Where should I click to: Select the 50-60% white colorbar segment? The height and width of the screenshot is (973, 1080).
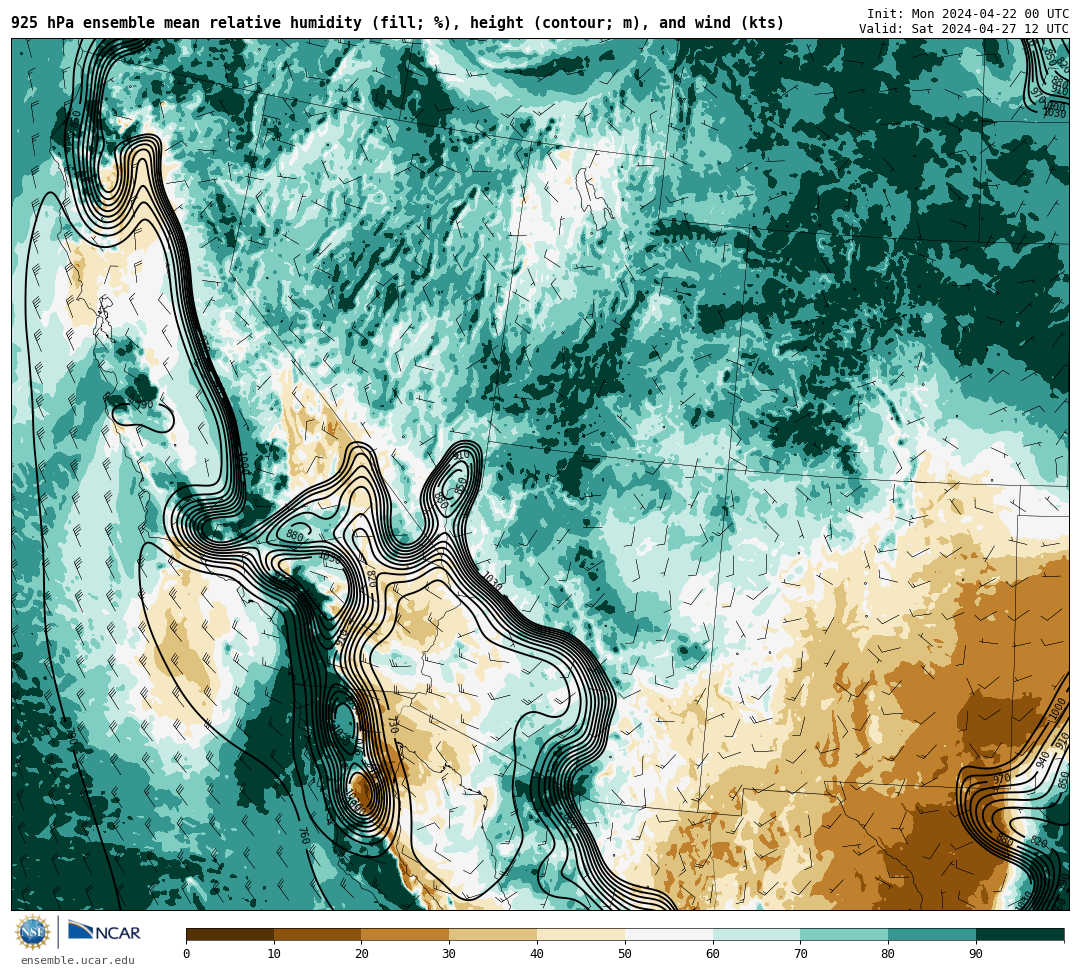tap(669, 934)
